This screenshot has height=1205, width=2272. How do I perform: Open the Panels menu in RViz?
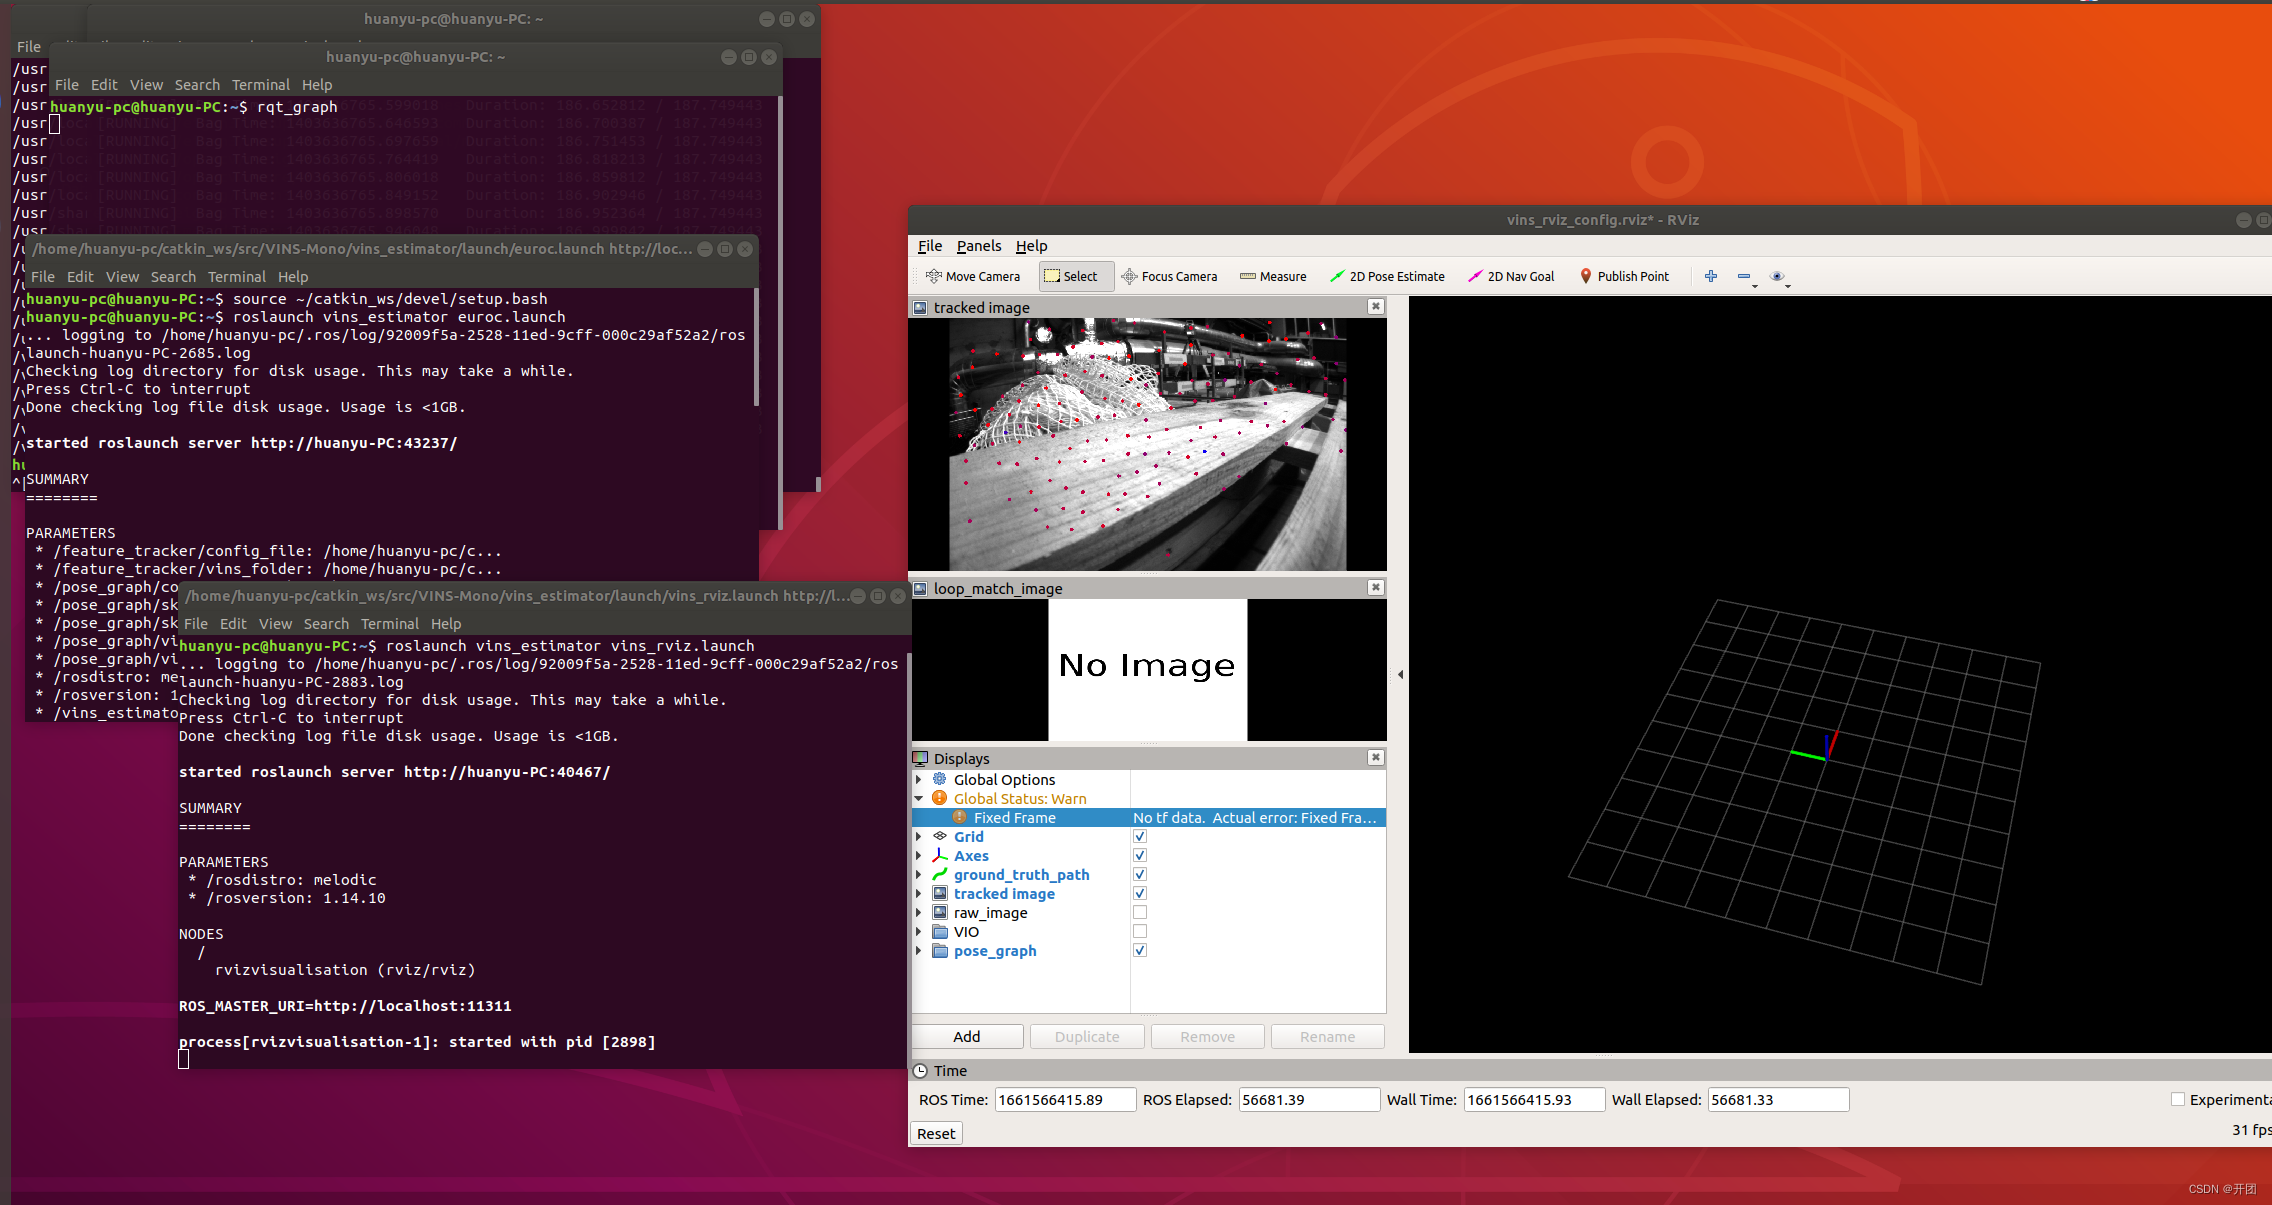978,246
